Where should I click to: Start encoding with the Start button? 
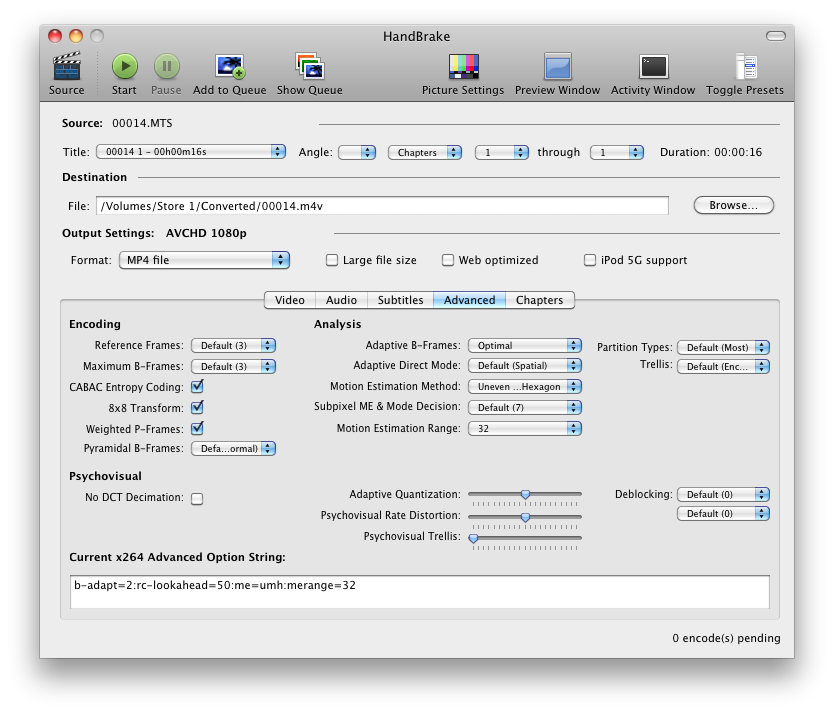[x=124, y=67]
